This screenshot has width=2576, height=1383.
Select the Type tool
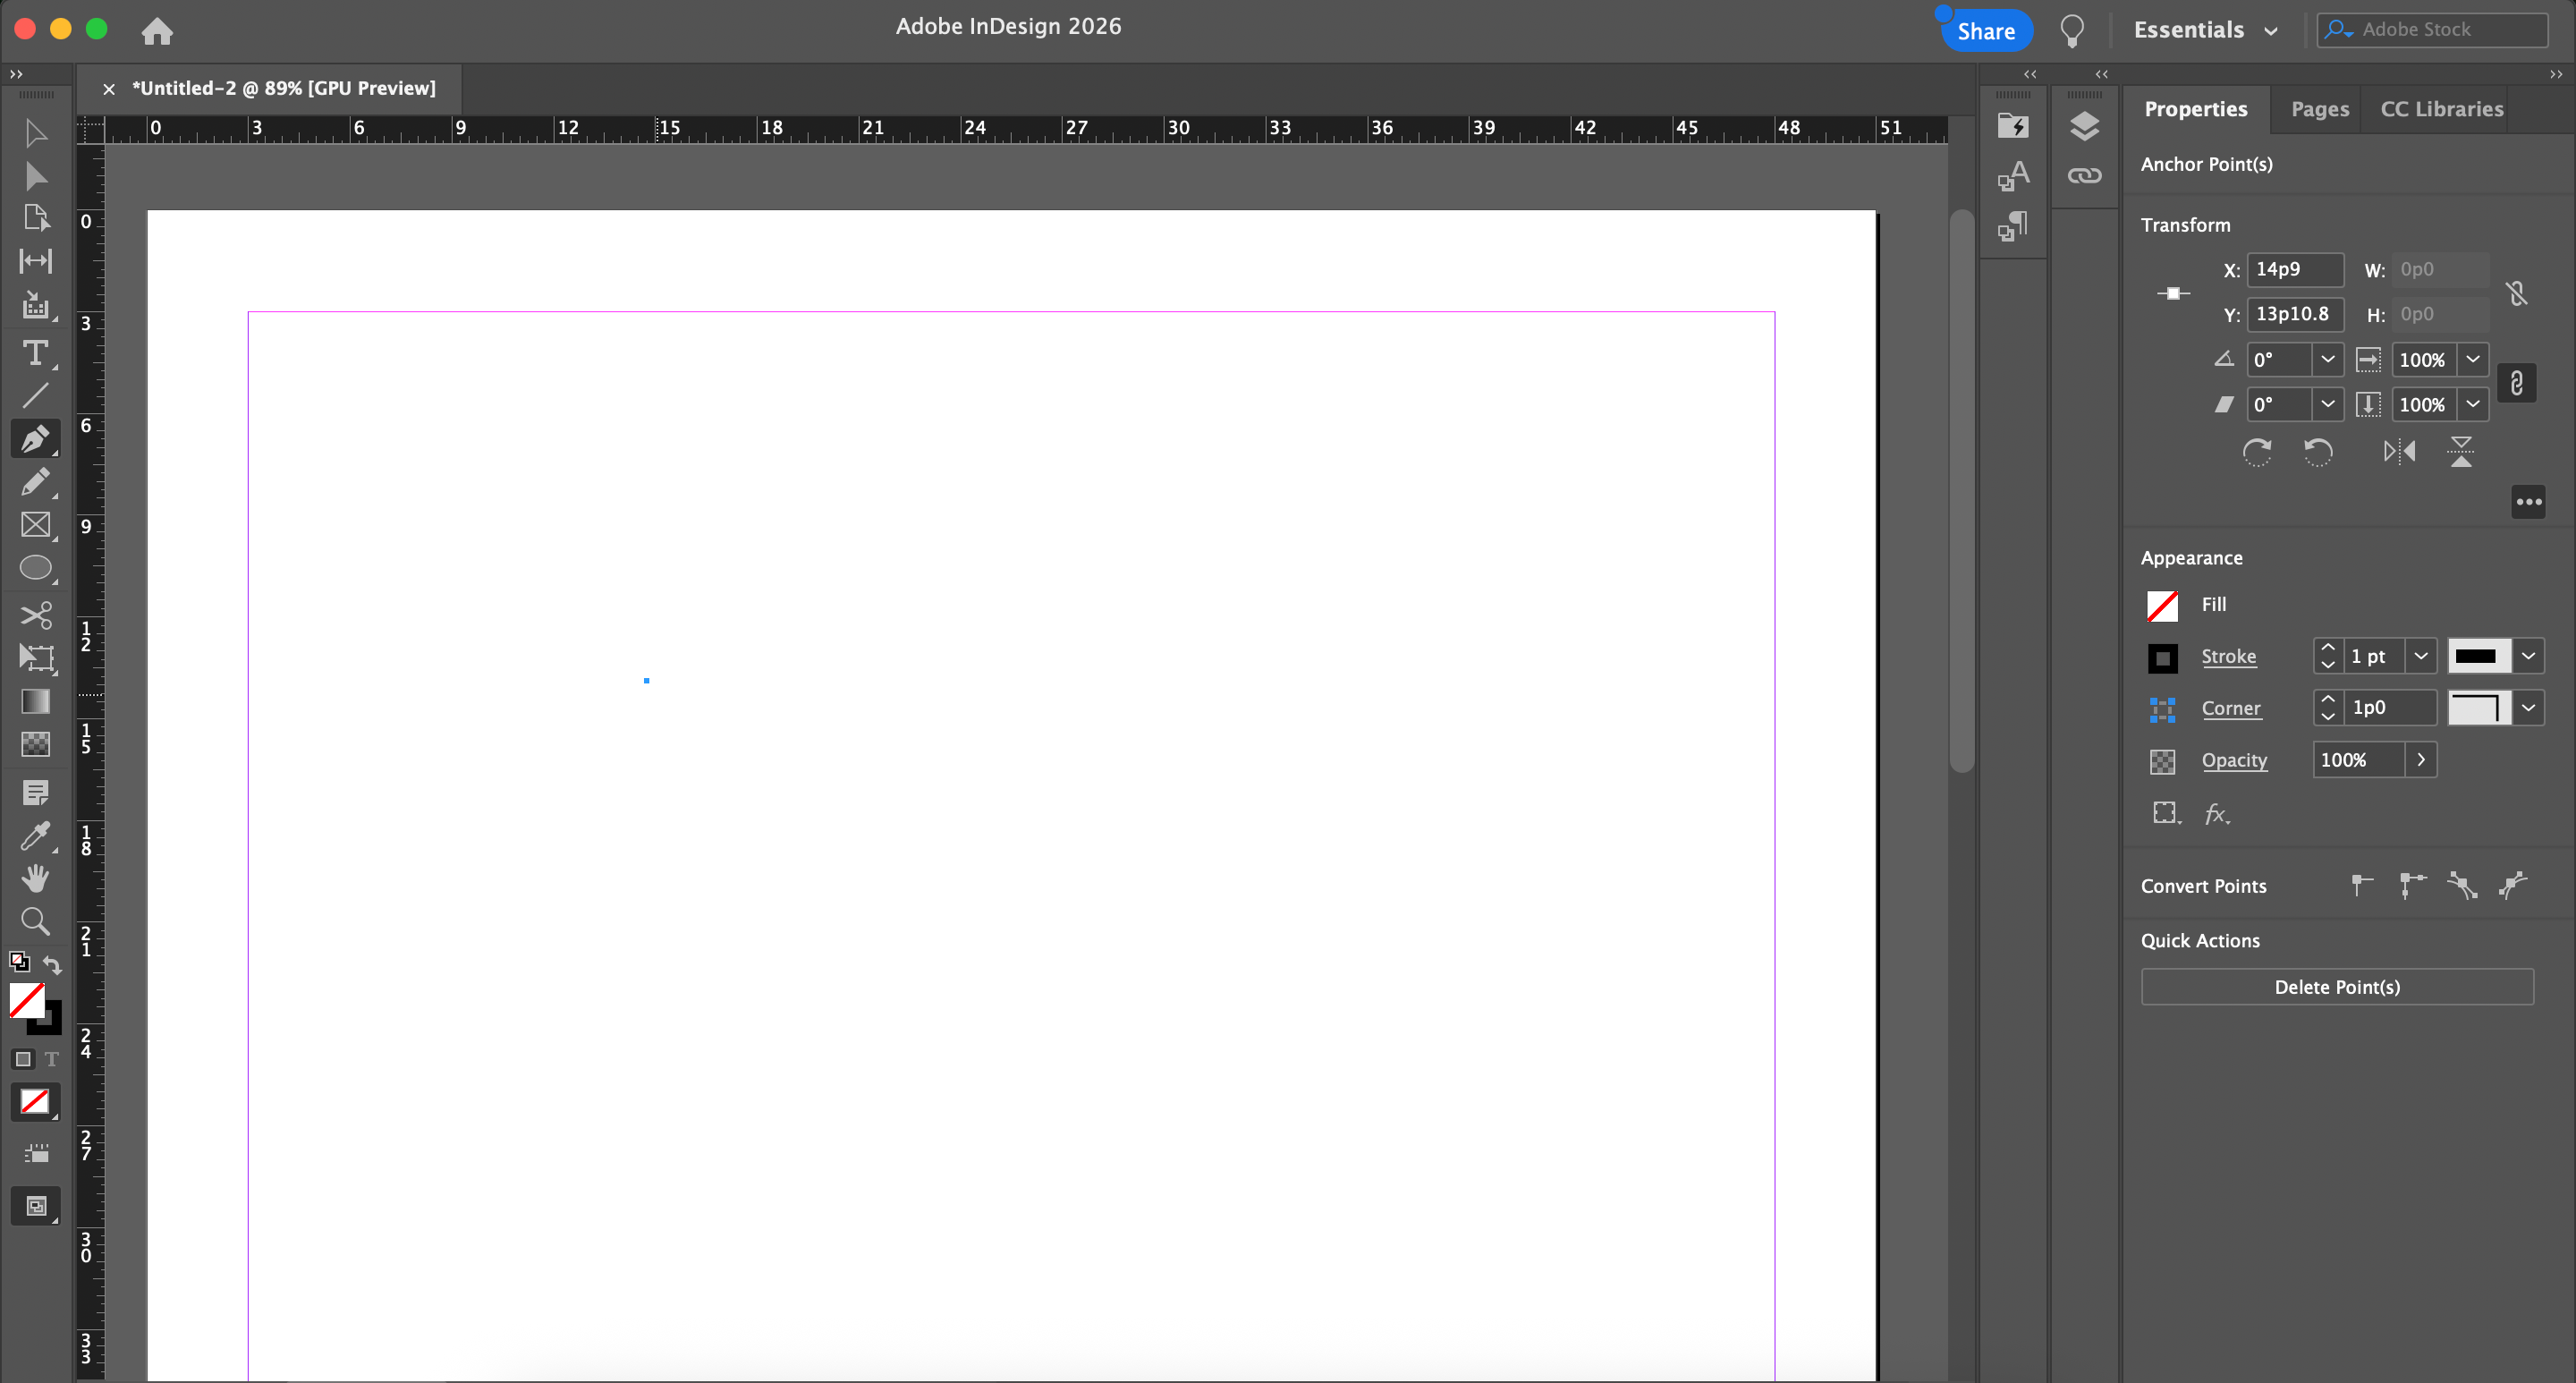(x=35, y=353)
